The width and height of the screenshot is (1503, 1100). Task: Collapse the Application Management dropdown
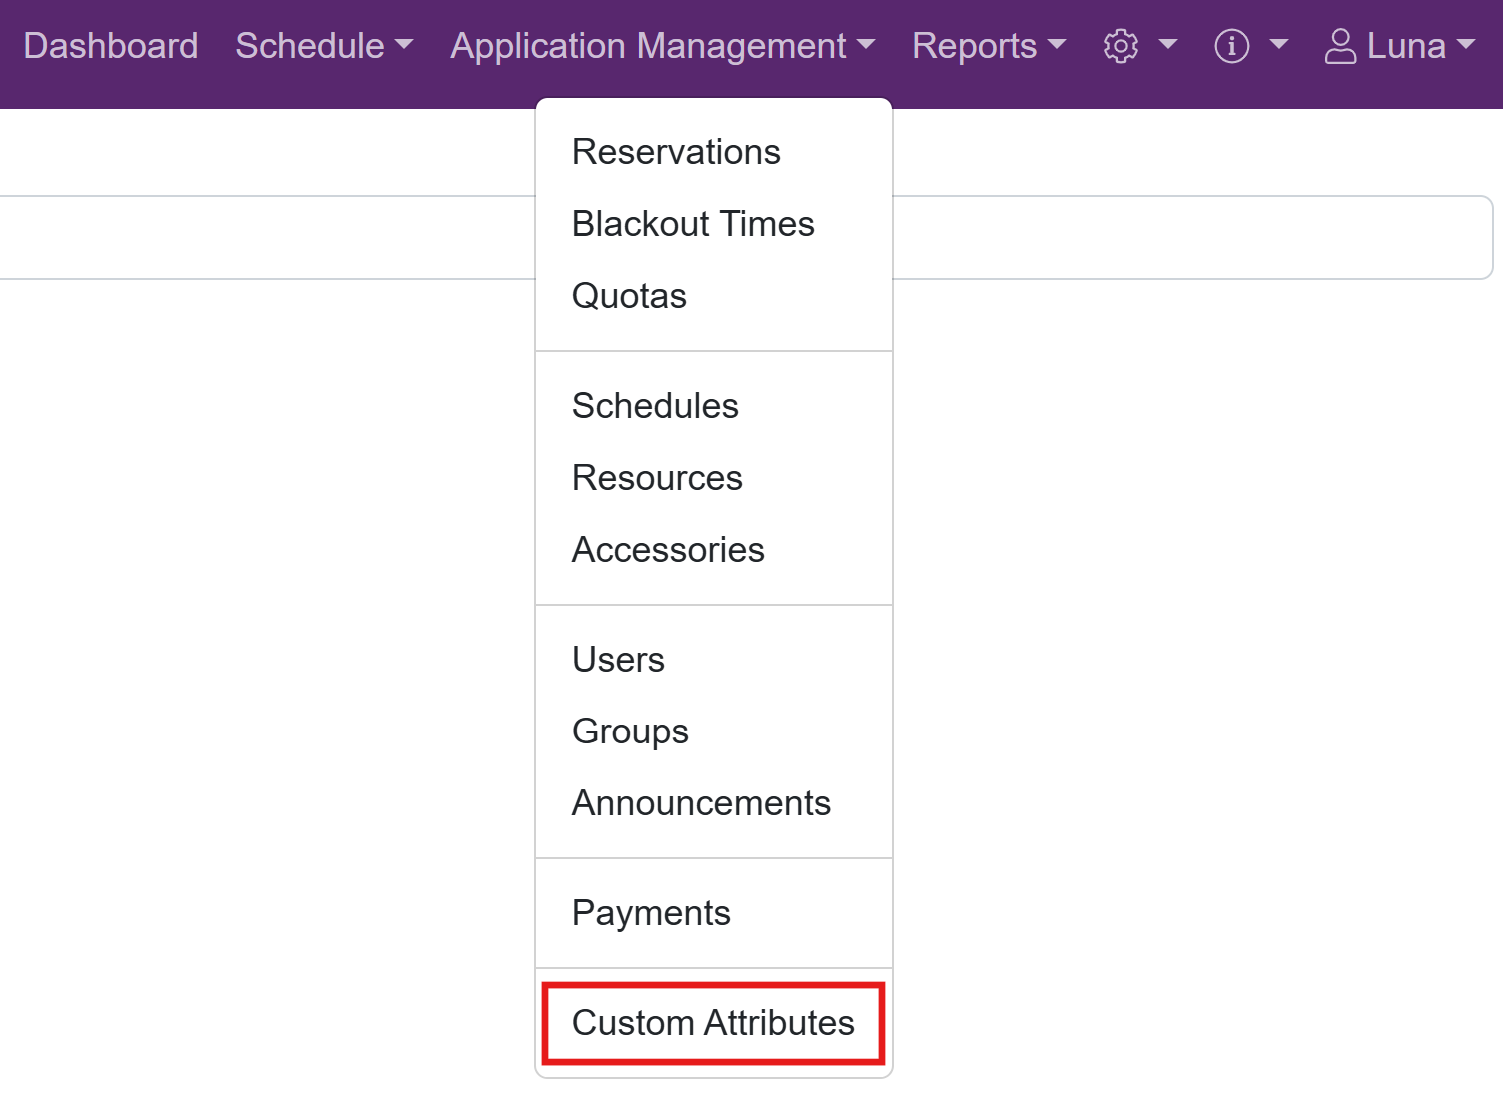pyautogui.click(x=662, y=46)
